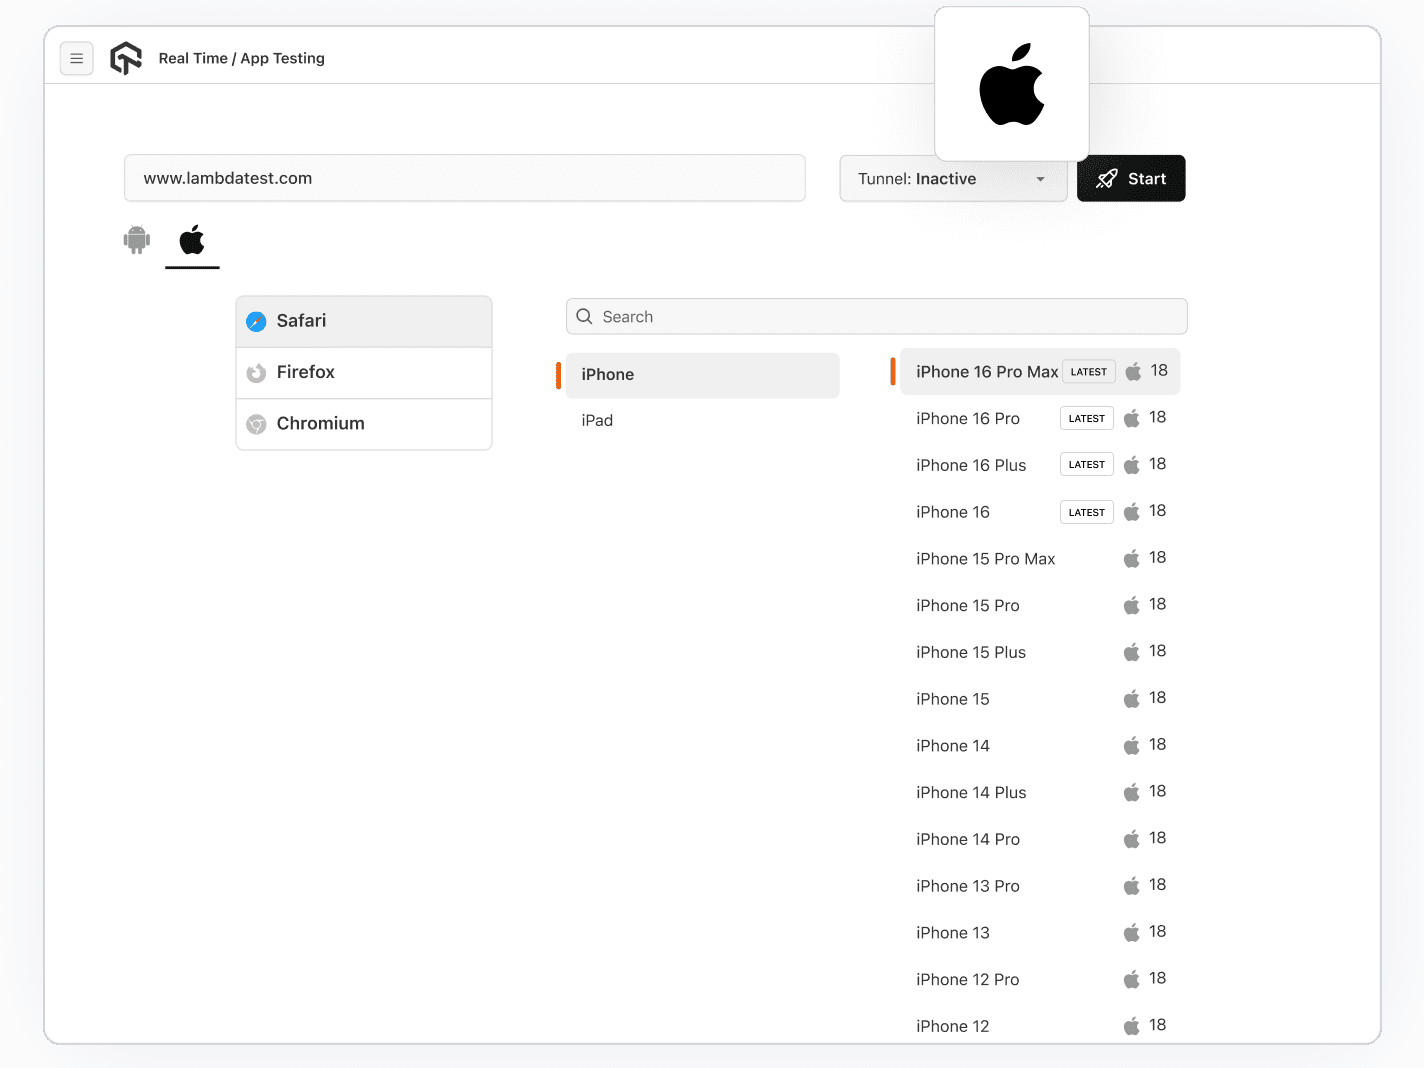The image size is (1424, 1068).
Task: Start testing session with Start button
Action: 1131,178
